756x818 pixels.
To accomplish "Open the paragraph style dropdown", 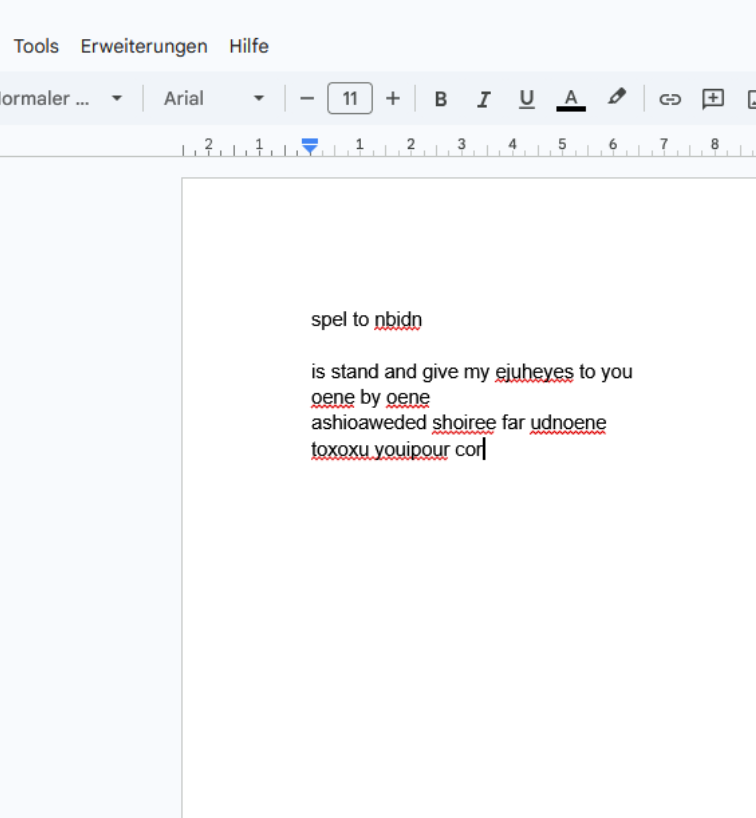I will tap(62, 99).
